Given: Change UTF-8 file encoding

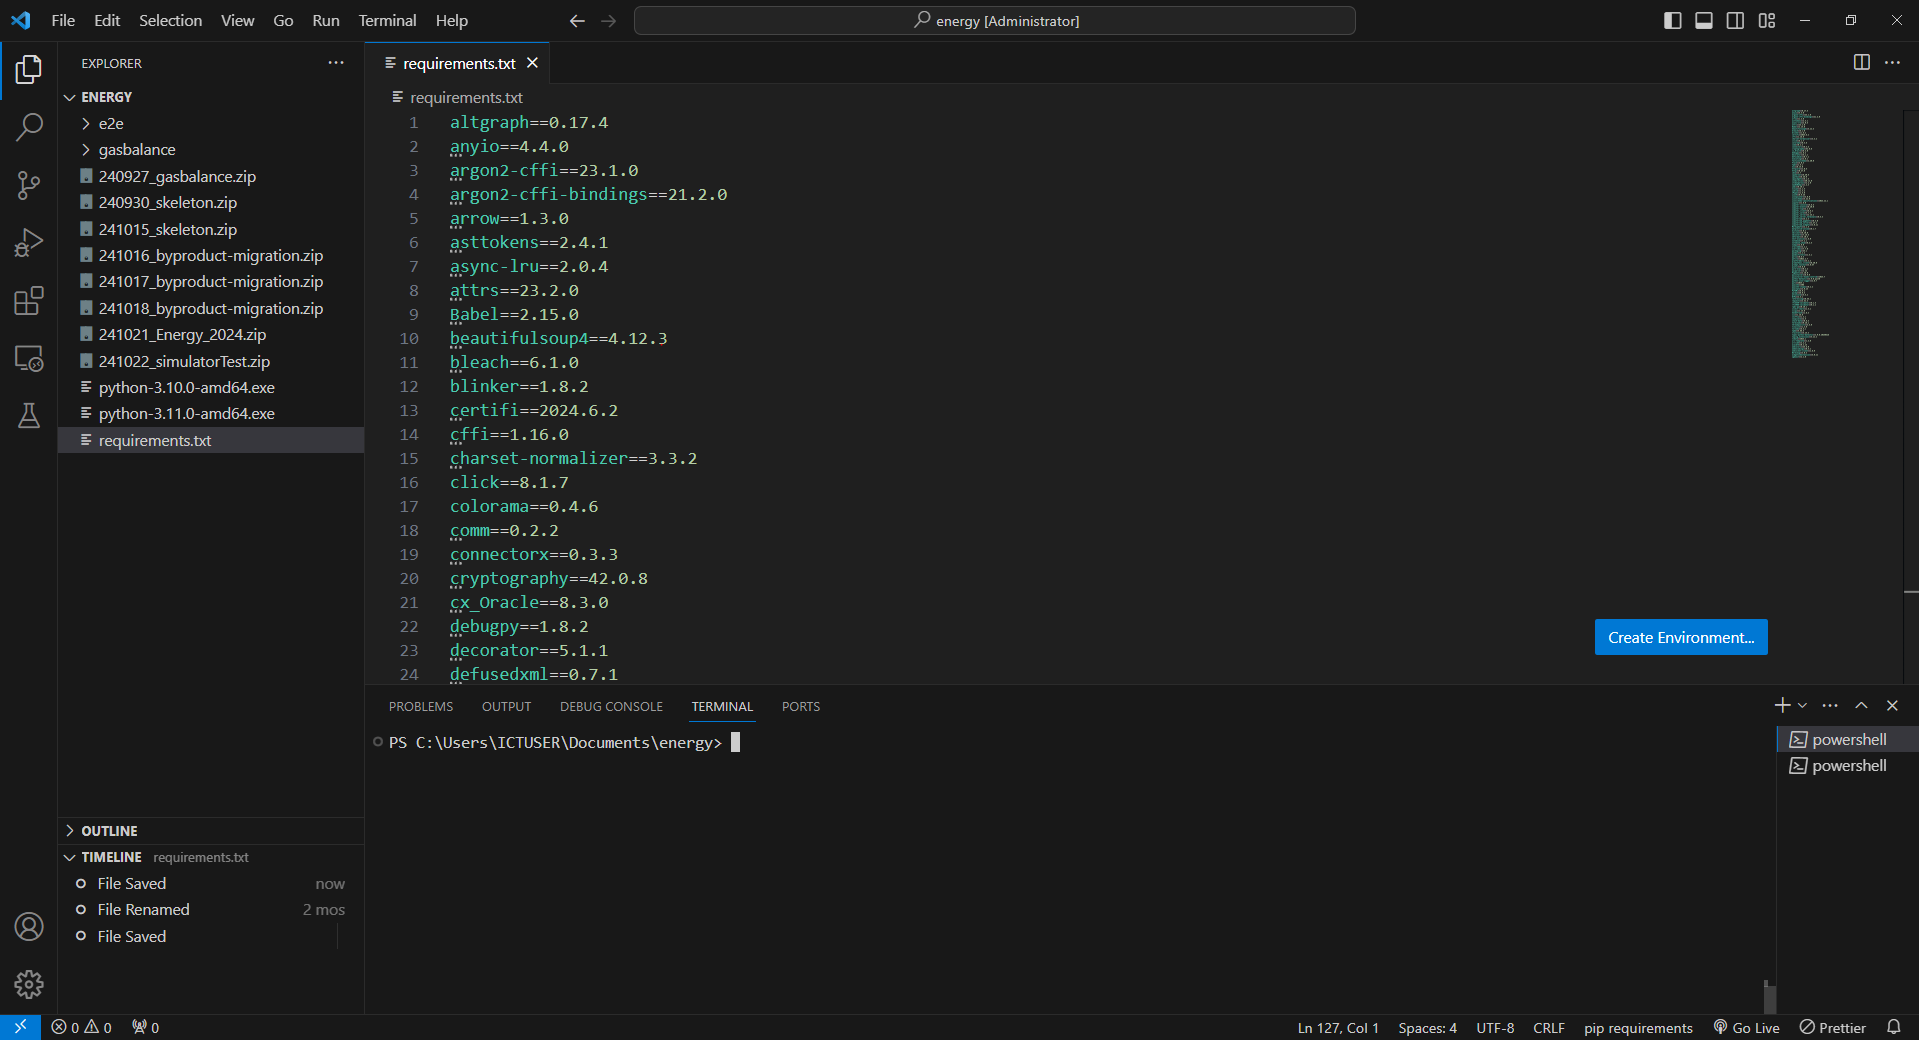Looking at the screenshot, I should pyautogui.click(x=1495, y=1027).
